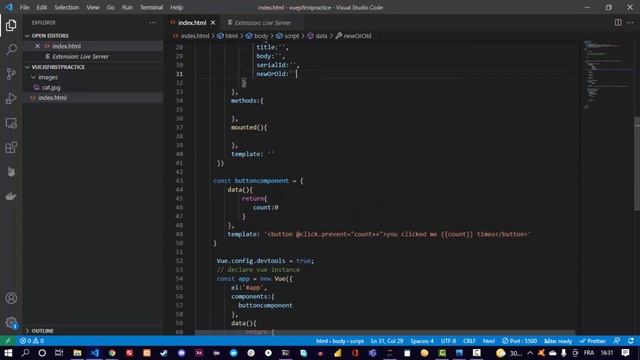640x360 pixels.
Task: Open Chrome from the Windows taskbar
Action: (x=112, y=353)
